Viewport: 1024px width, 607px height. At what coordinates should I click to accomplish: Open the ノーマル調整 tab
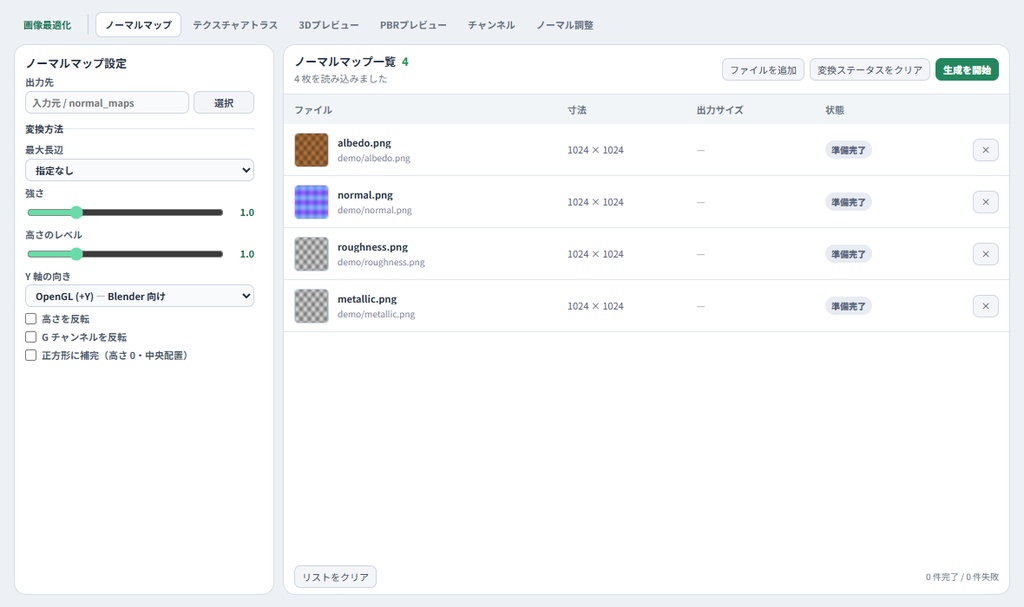tap(565, 25)
